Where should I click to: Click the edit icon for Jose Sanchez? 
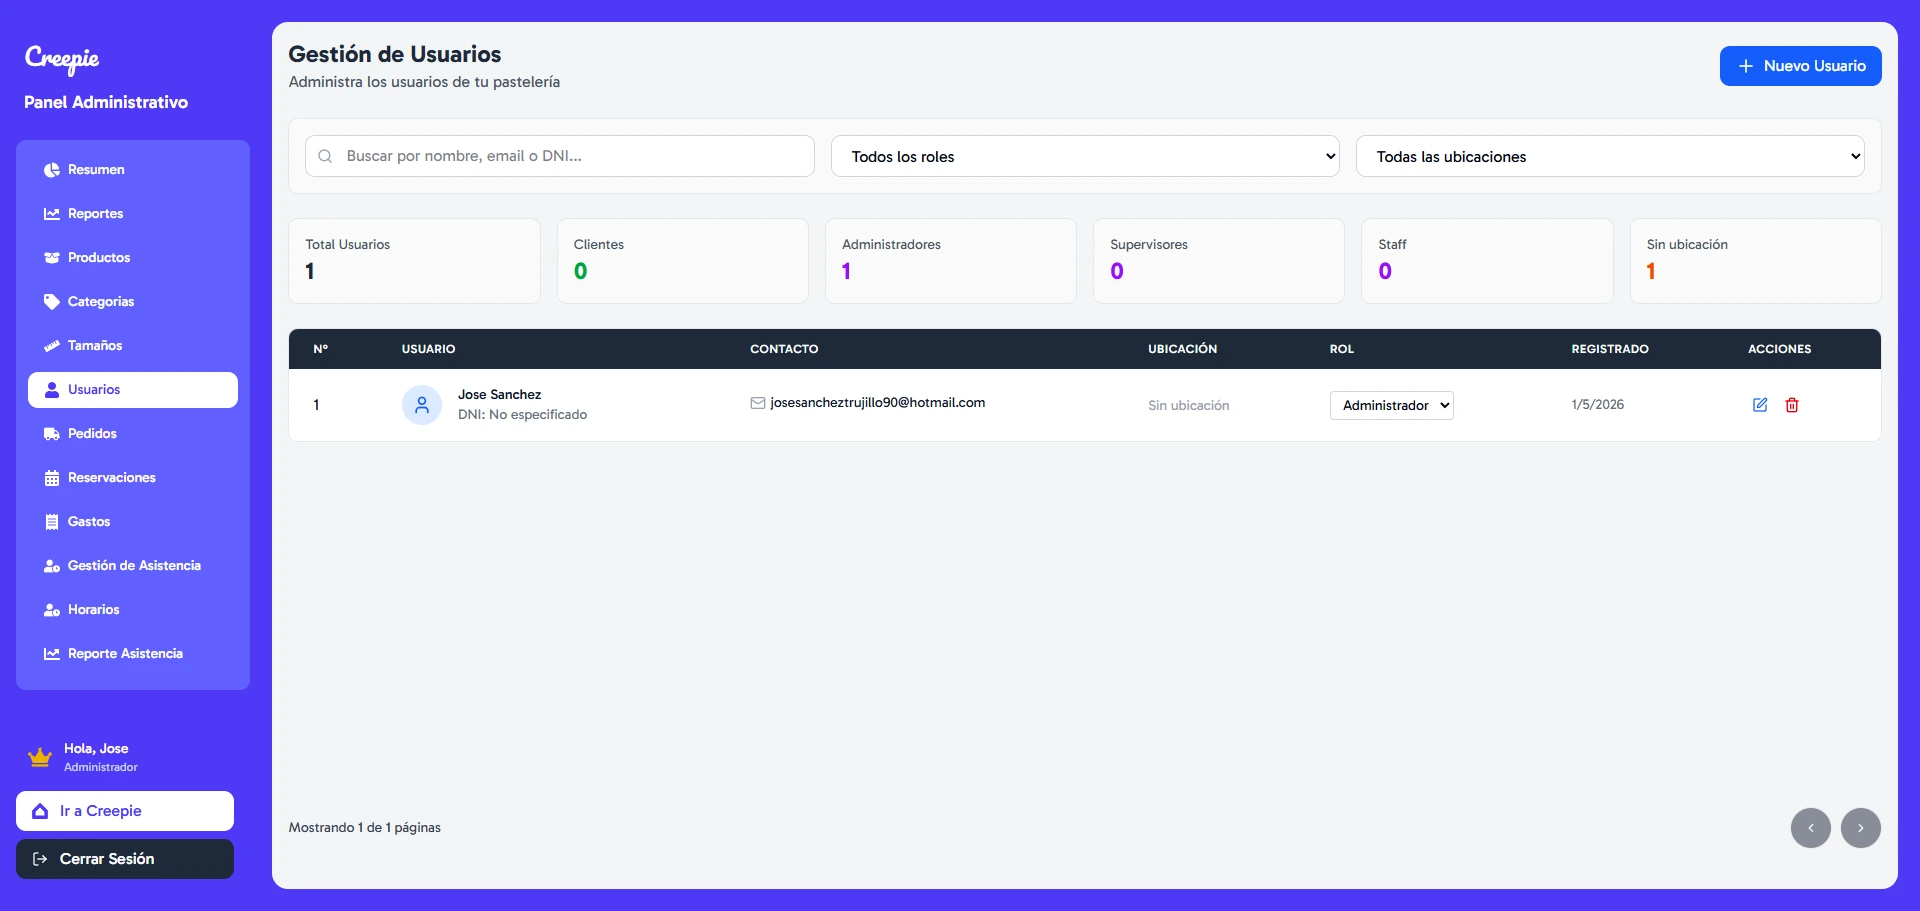tap(1760, 405)
